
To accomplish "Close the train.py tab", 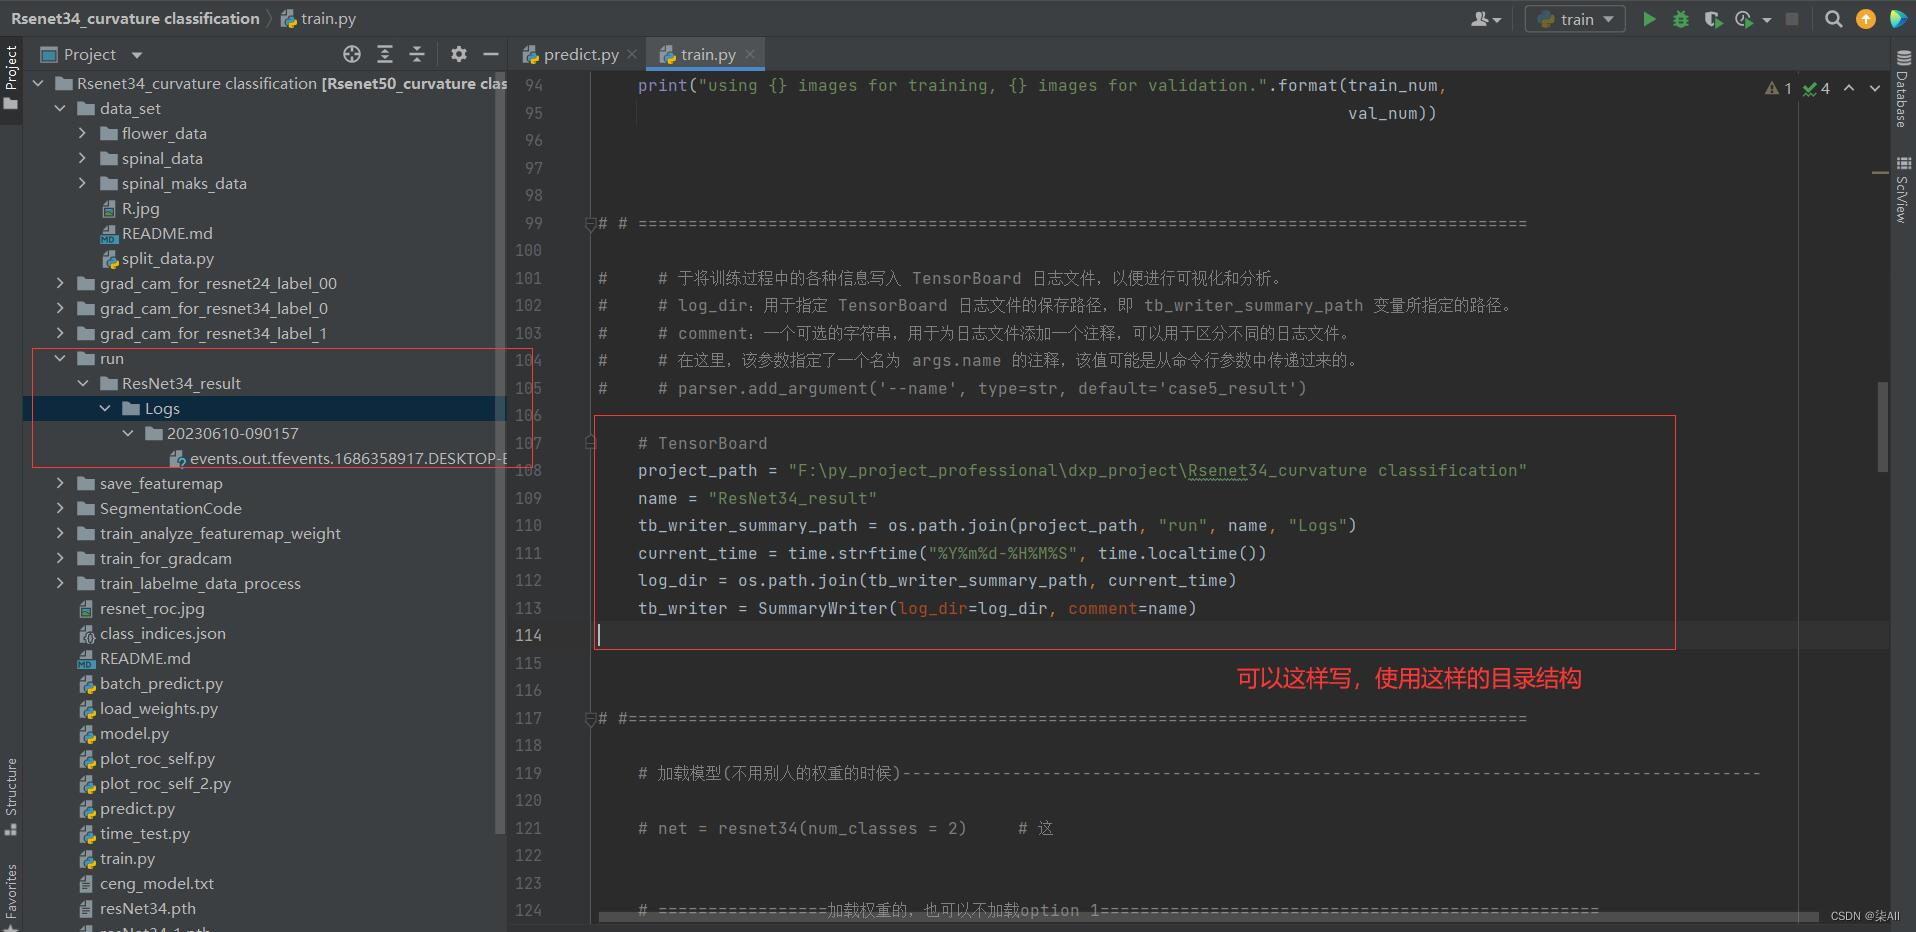I will pos(750,54).
